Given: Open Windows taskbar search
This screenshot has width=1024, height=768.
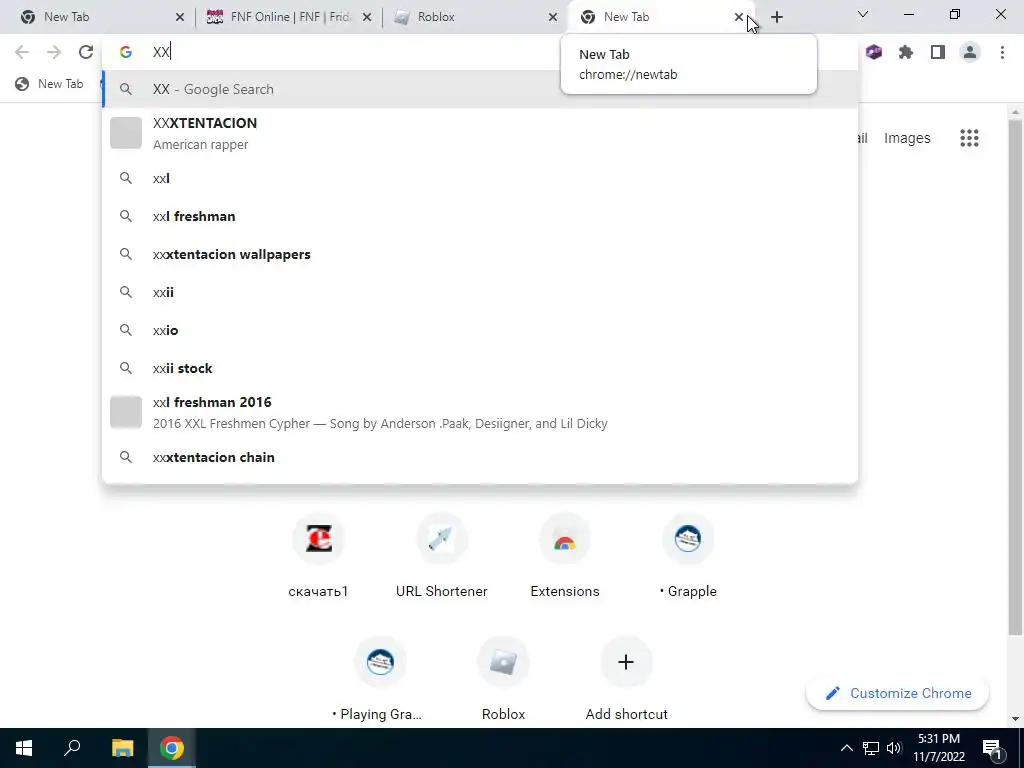Looking at the screenshot, I should click(72, 748).
